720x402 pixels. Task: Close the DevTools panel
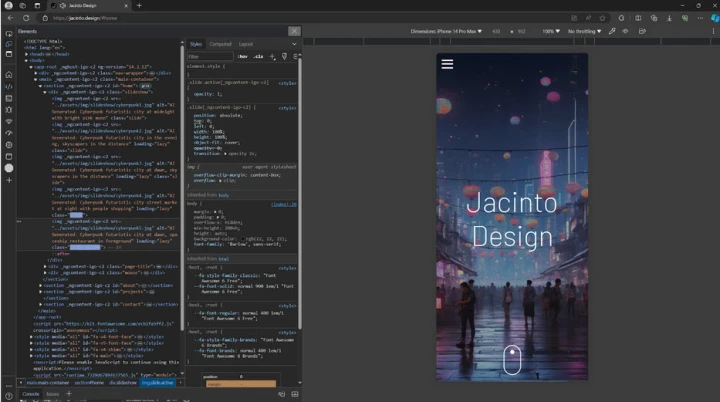coord(294,31)
